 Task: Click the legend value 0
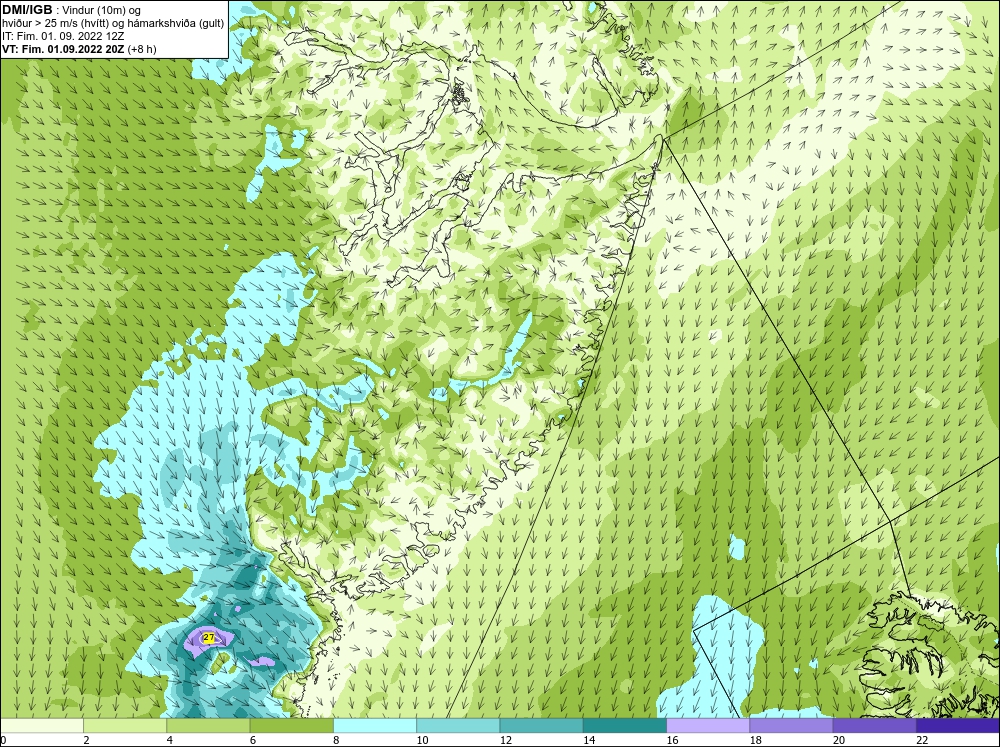click(x=3, y=740)
